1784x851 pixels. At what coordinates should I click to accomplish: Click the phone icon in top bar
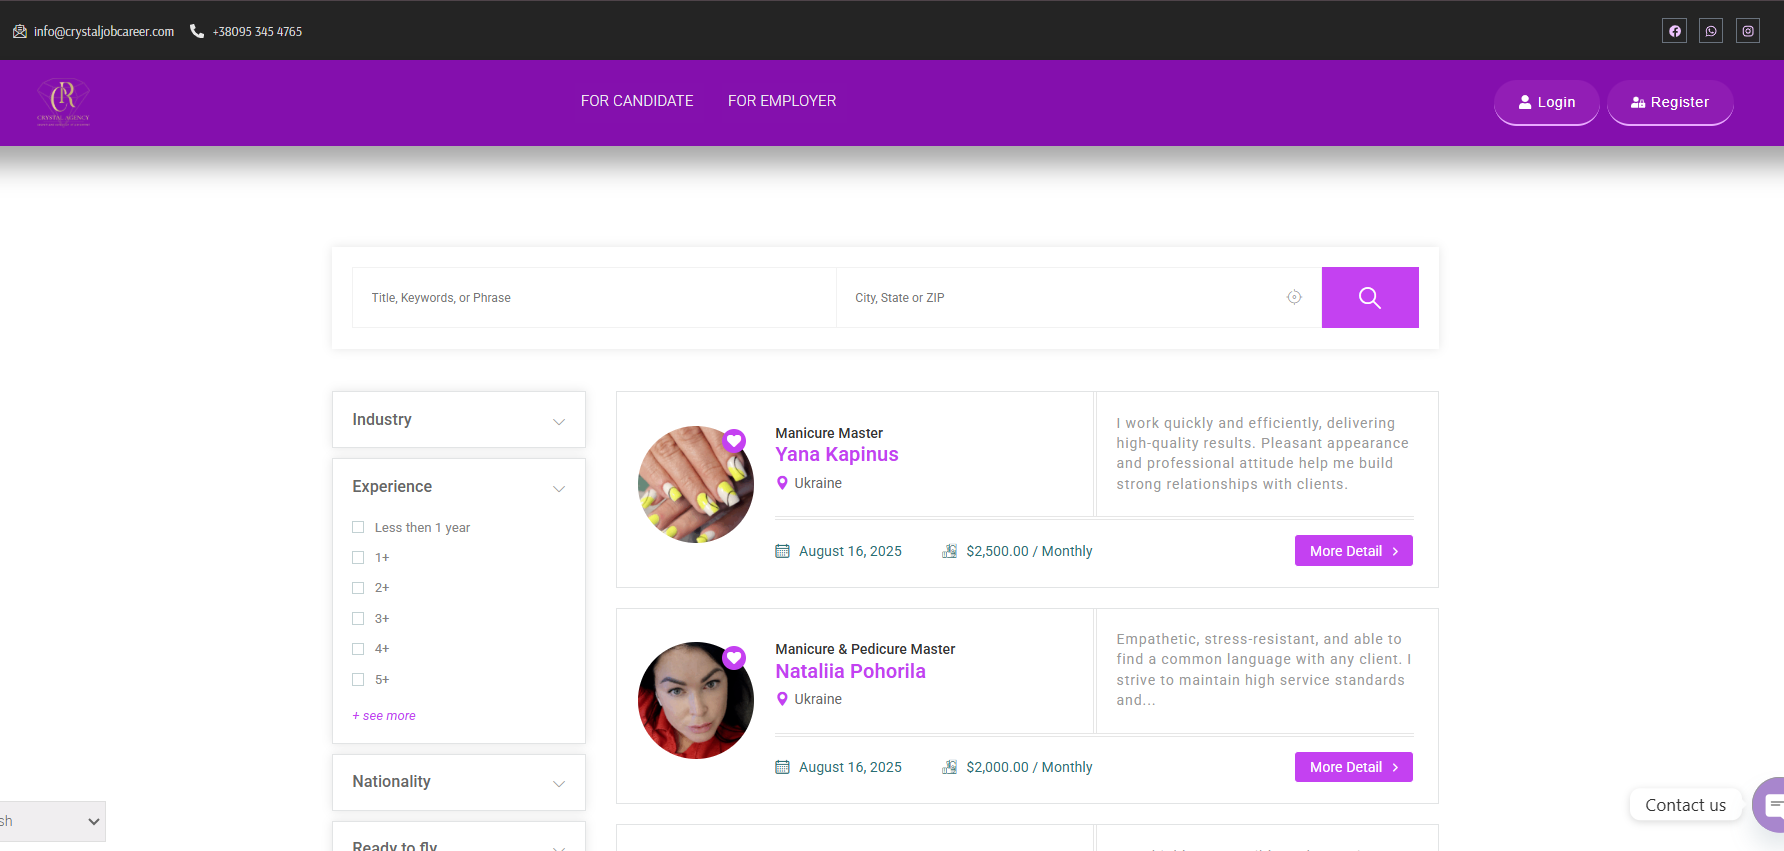click(197, 31)
